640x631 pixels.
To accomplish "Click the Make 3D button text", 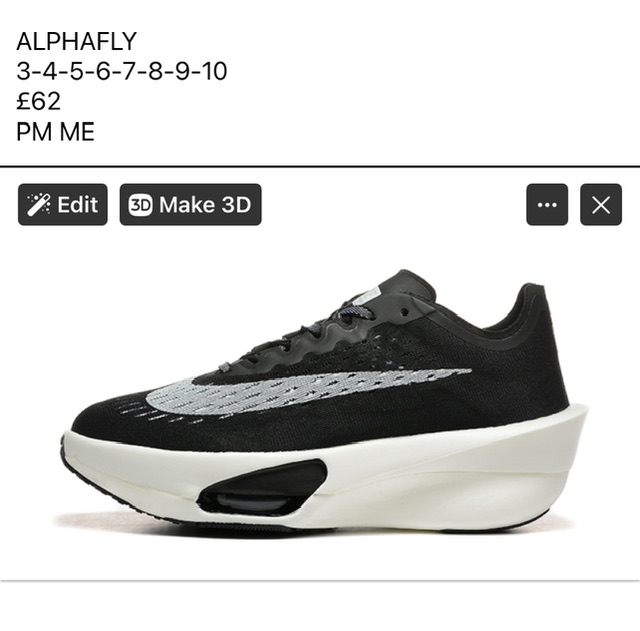I will point(205,204).
